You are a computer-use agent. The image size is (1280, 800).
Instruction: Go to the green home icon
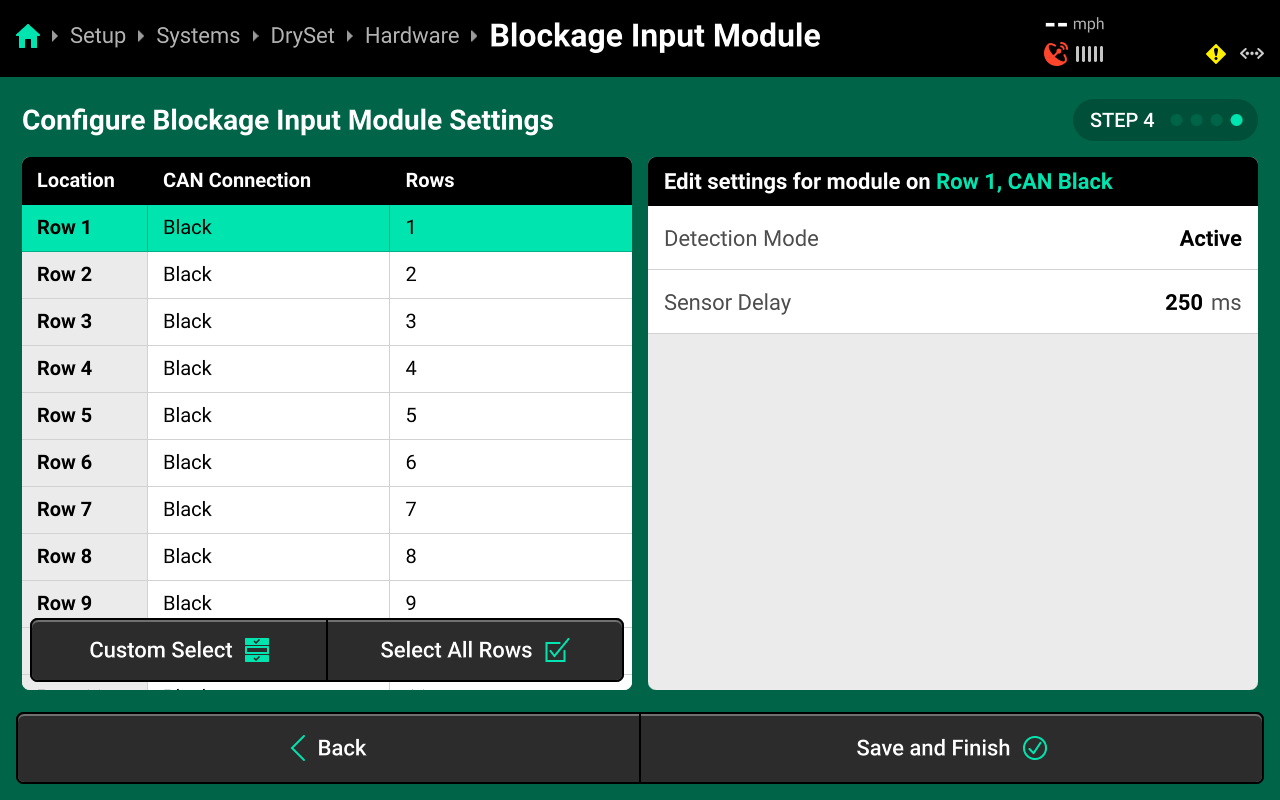[28, 37]
